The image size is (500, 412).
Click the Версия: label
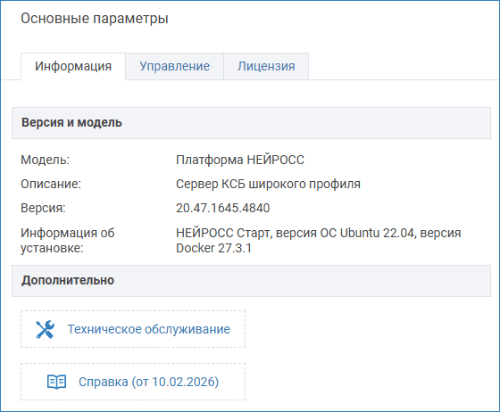43,208
